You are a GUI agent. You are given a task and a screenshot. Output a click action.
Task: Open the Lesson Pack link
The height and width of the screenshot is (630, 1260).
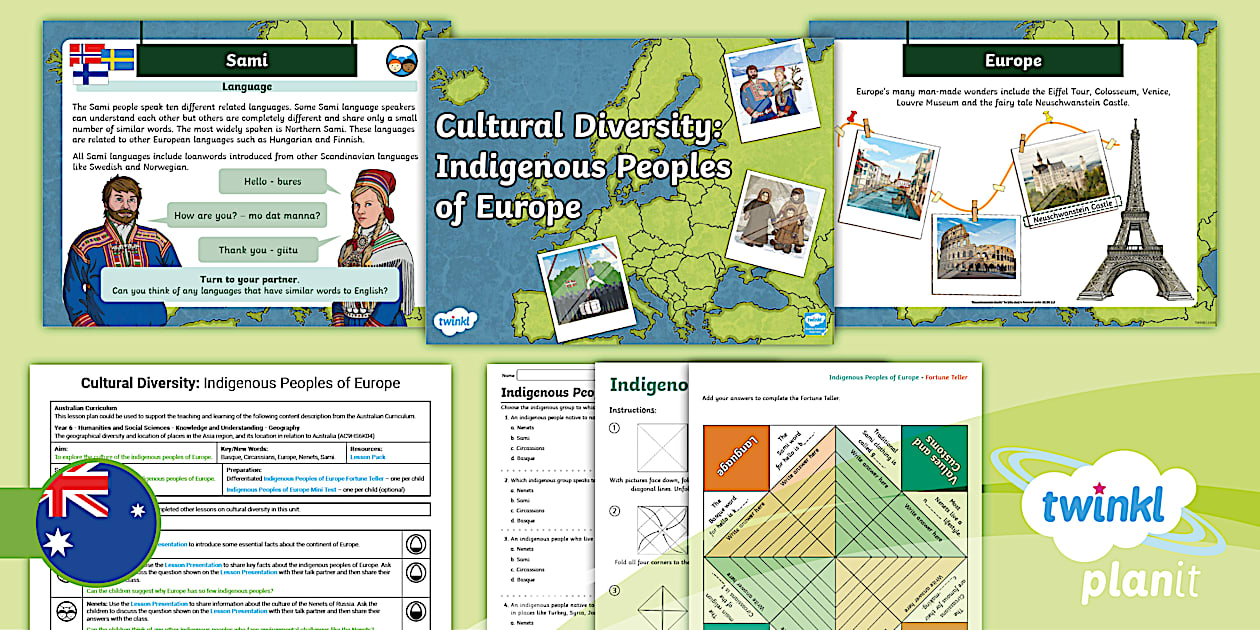point(367,455)
